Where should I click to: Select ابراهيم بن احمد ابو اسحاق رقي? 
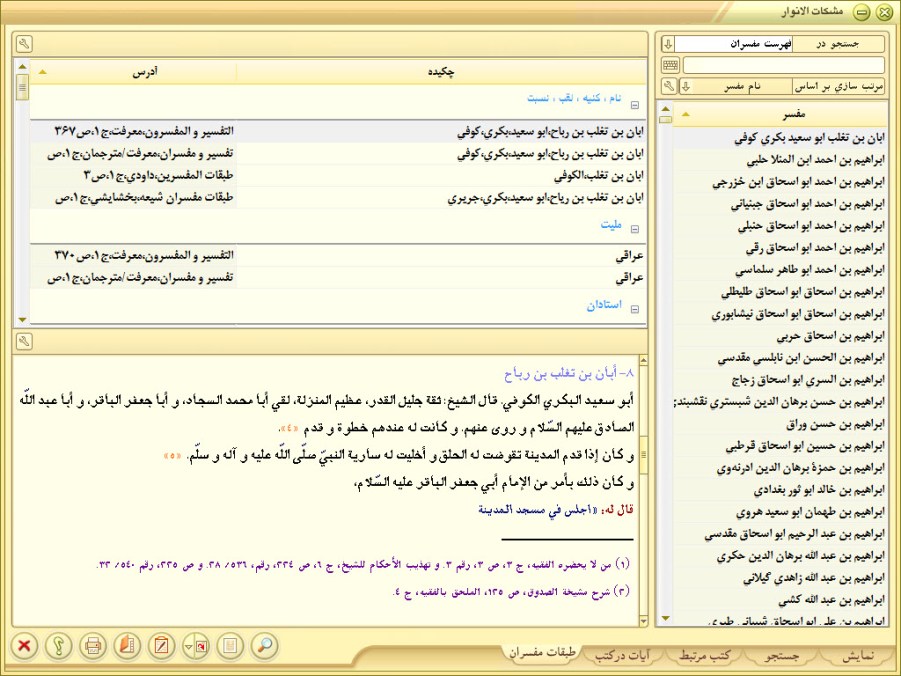click(x=780, y=248)
